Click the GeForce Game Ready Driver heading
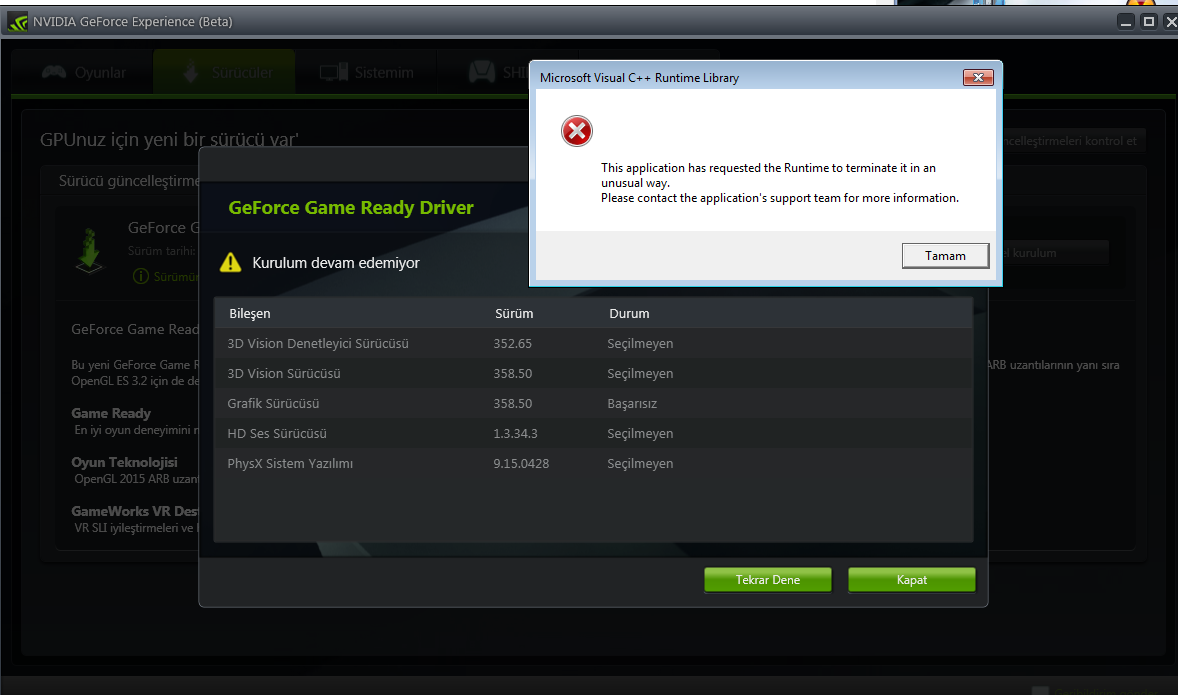The width and height of the screenshot is (1178, 695). coord(351,207)
